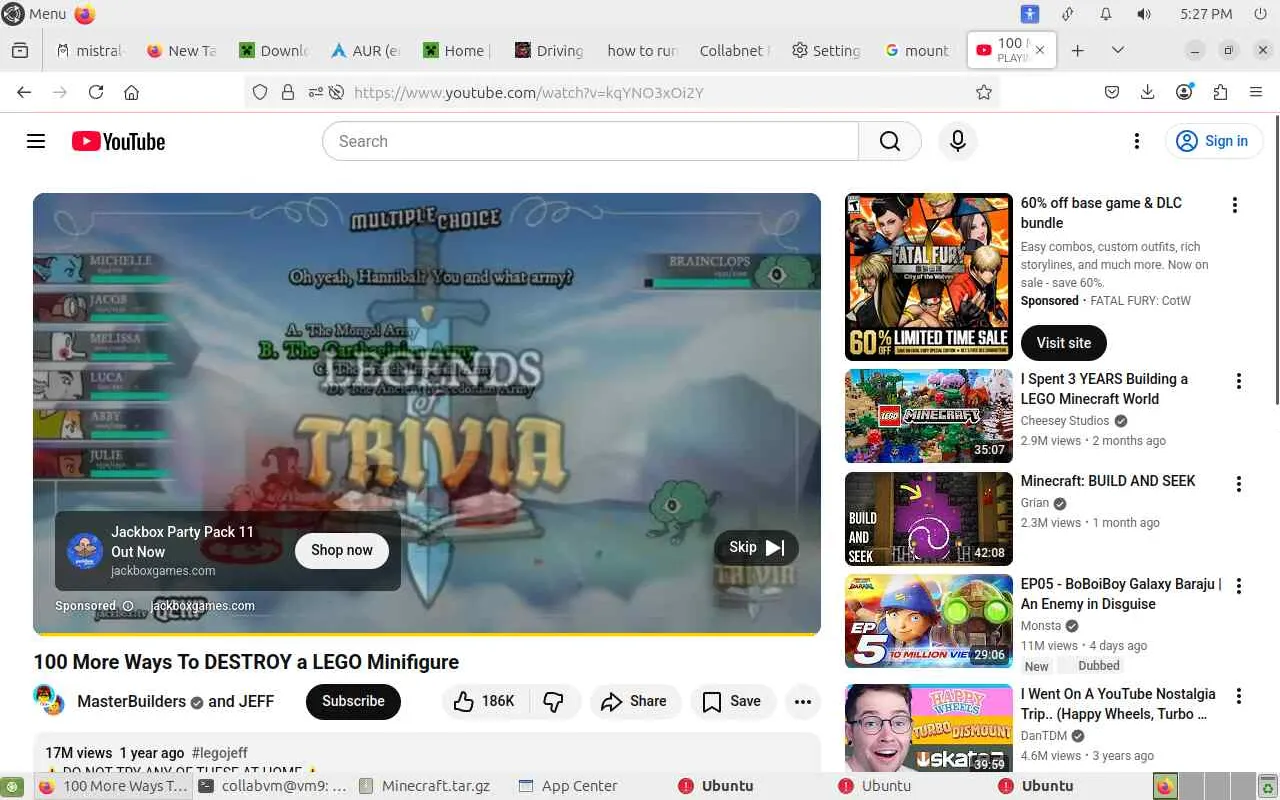Image resolution: width=1280 pixels, height=800 pixels.
Task: Open YouTube settings three-dot menu
Action: coord(1136,141)
